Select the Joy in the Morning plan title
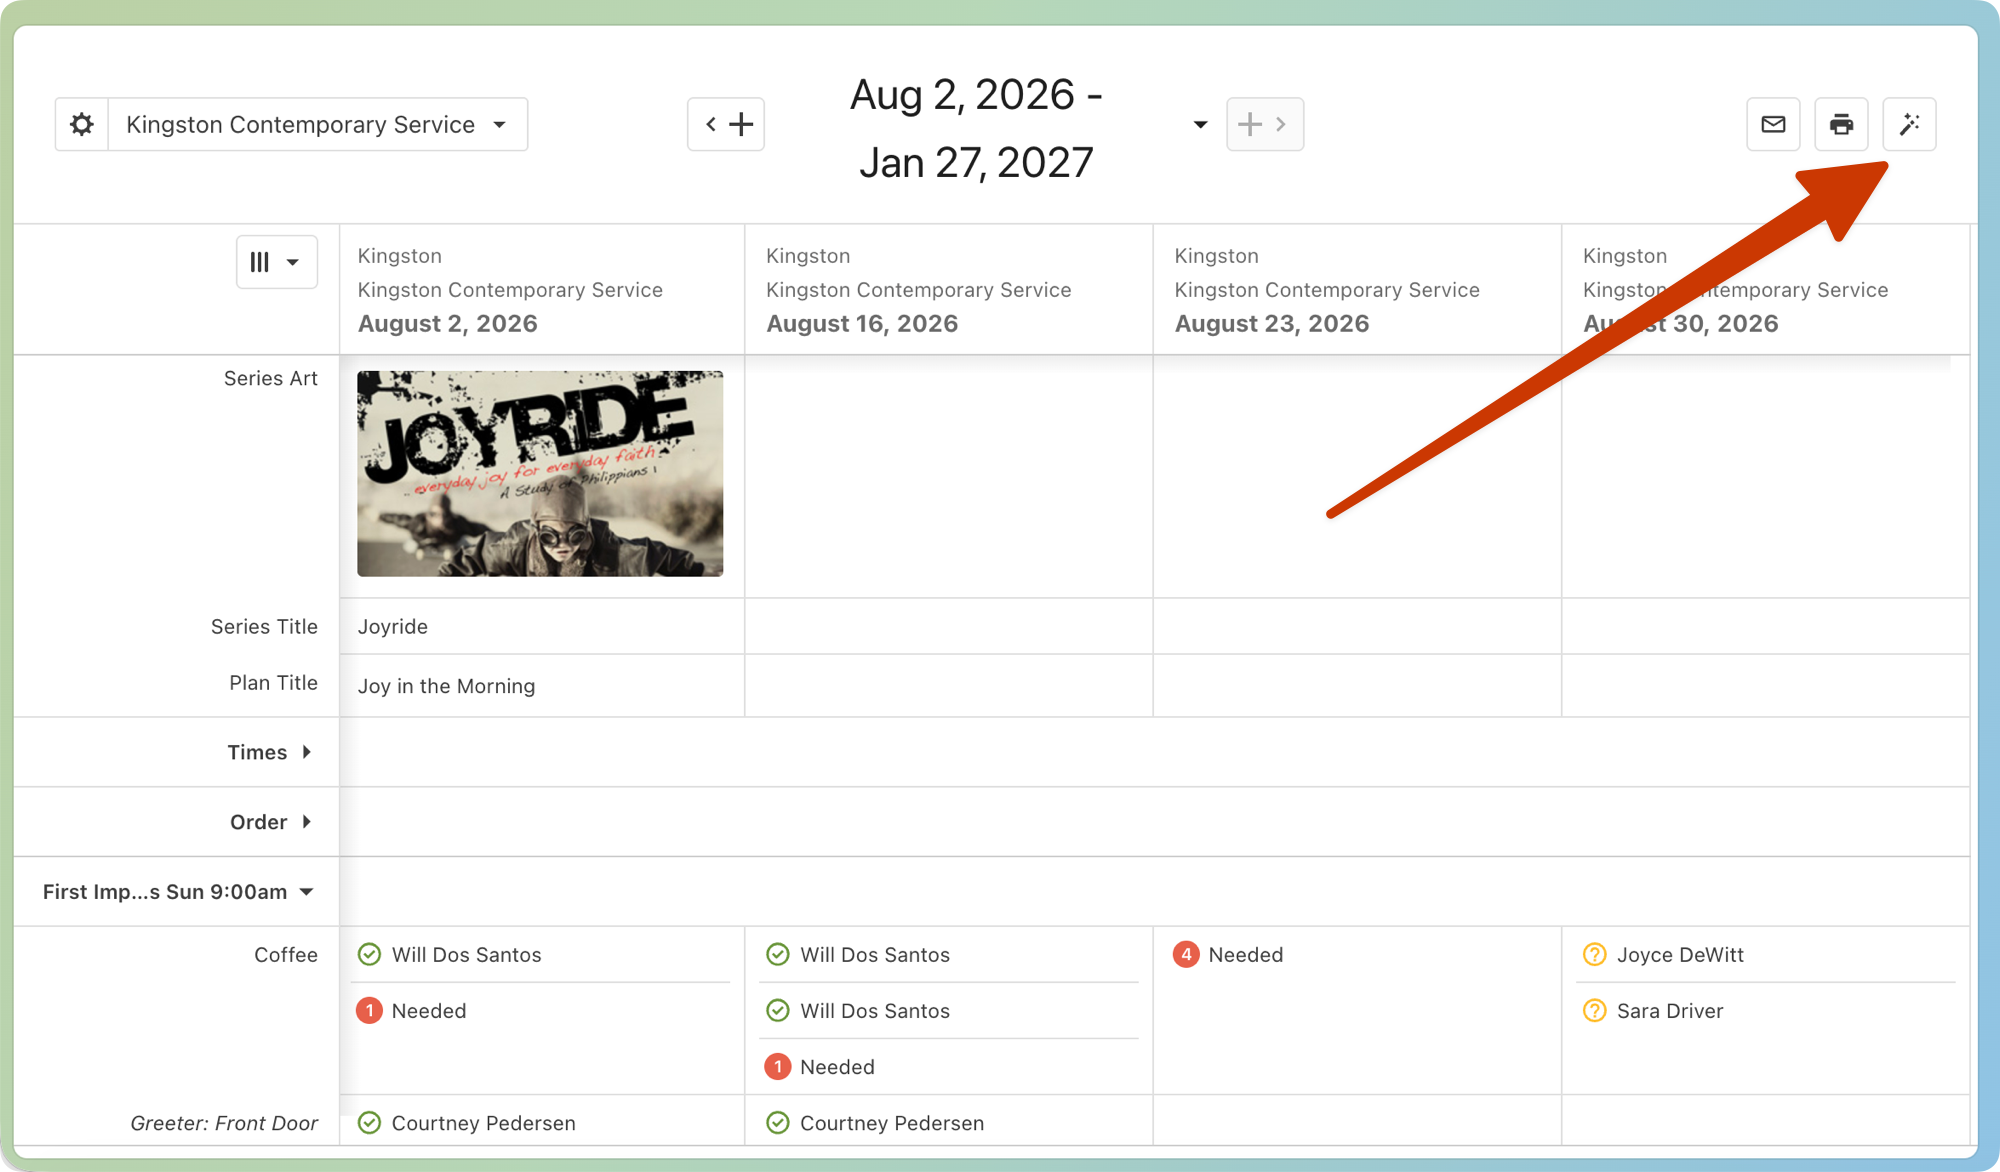 pyautogui.click(x=446, y=686)
